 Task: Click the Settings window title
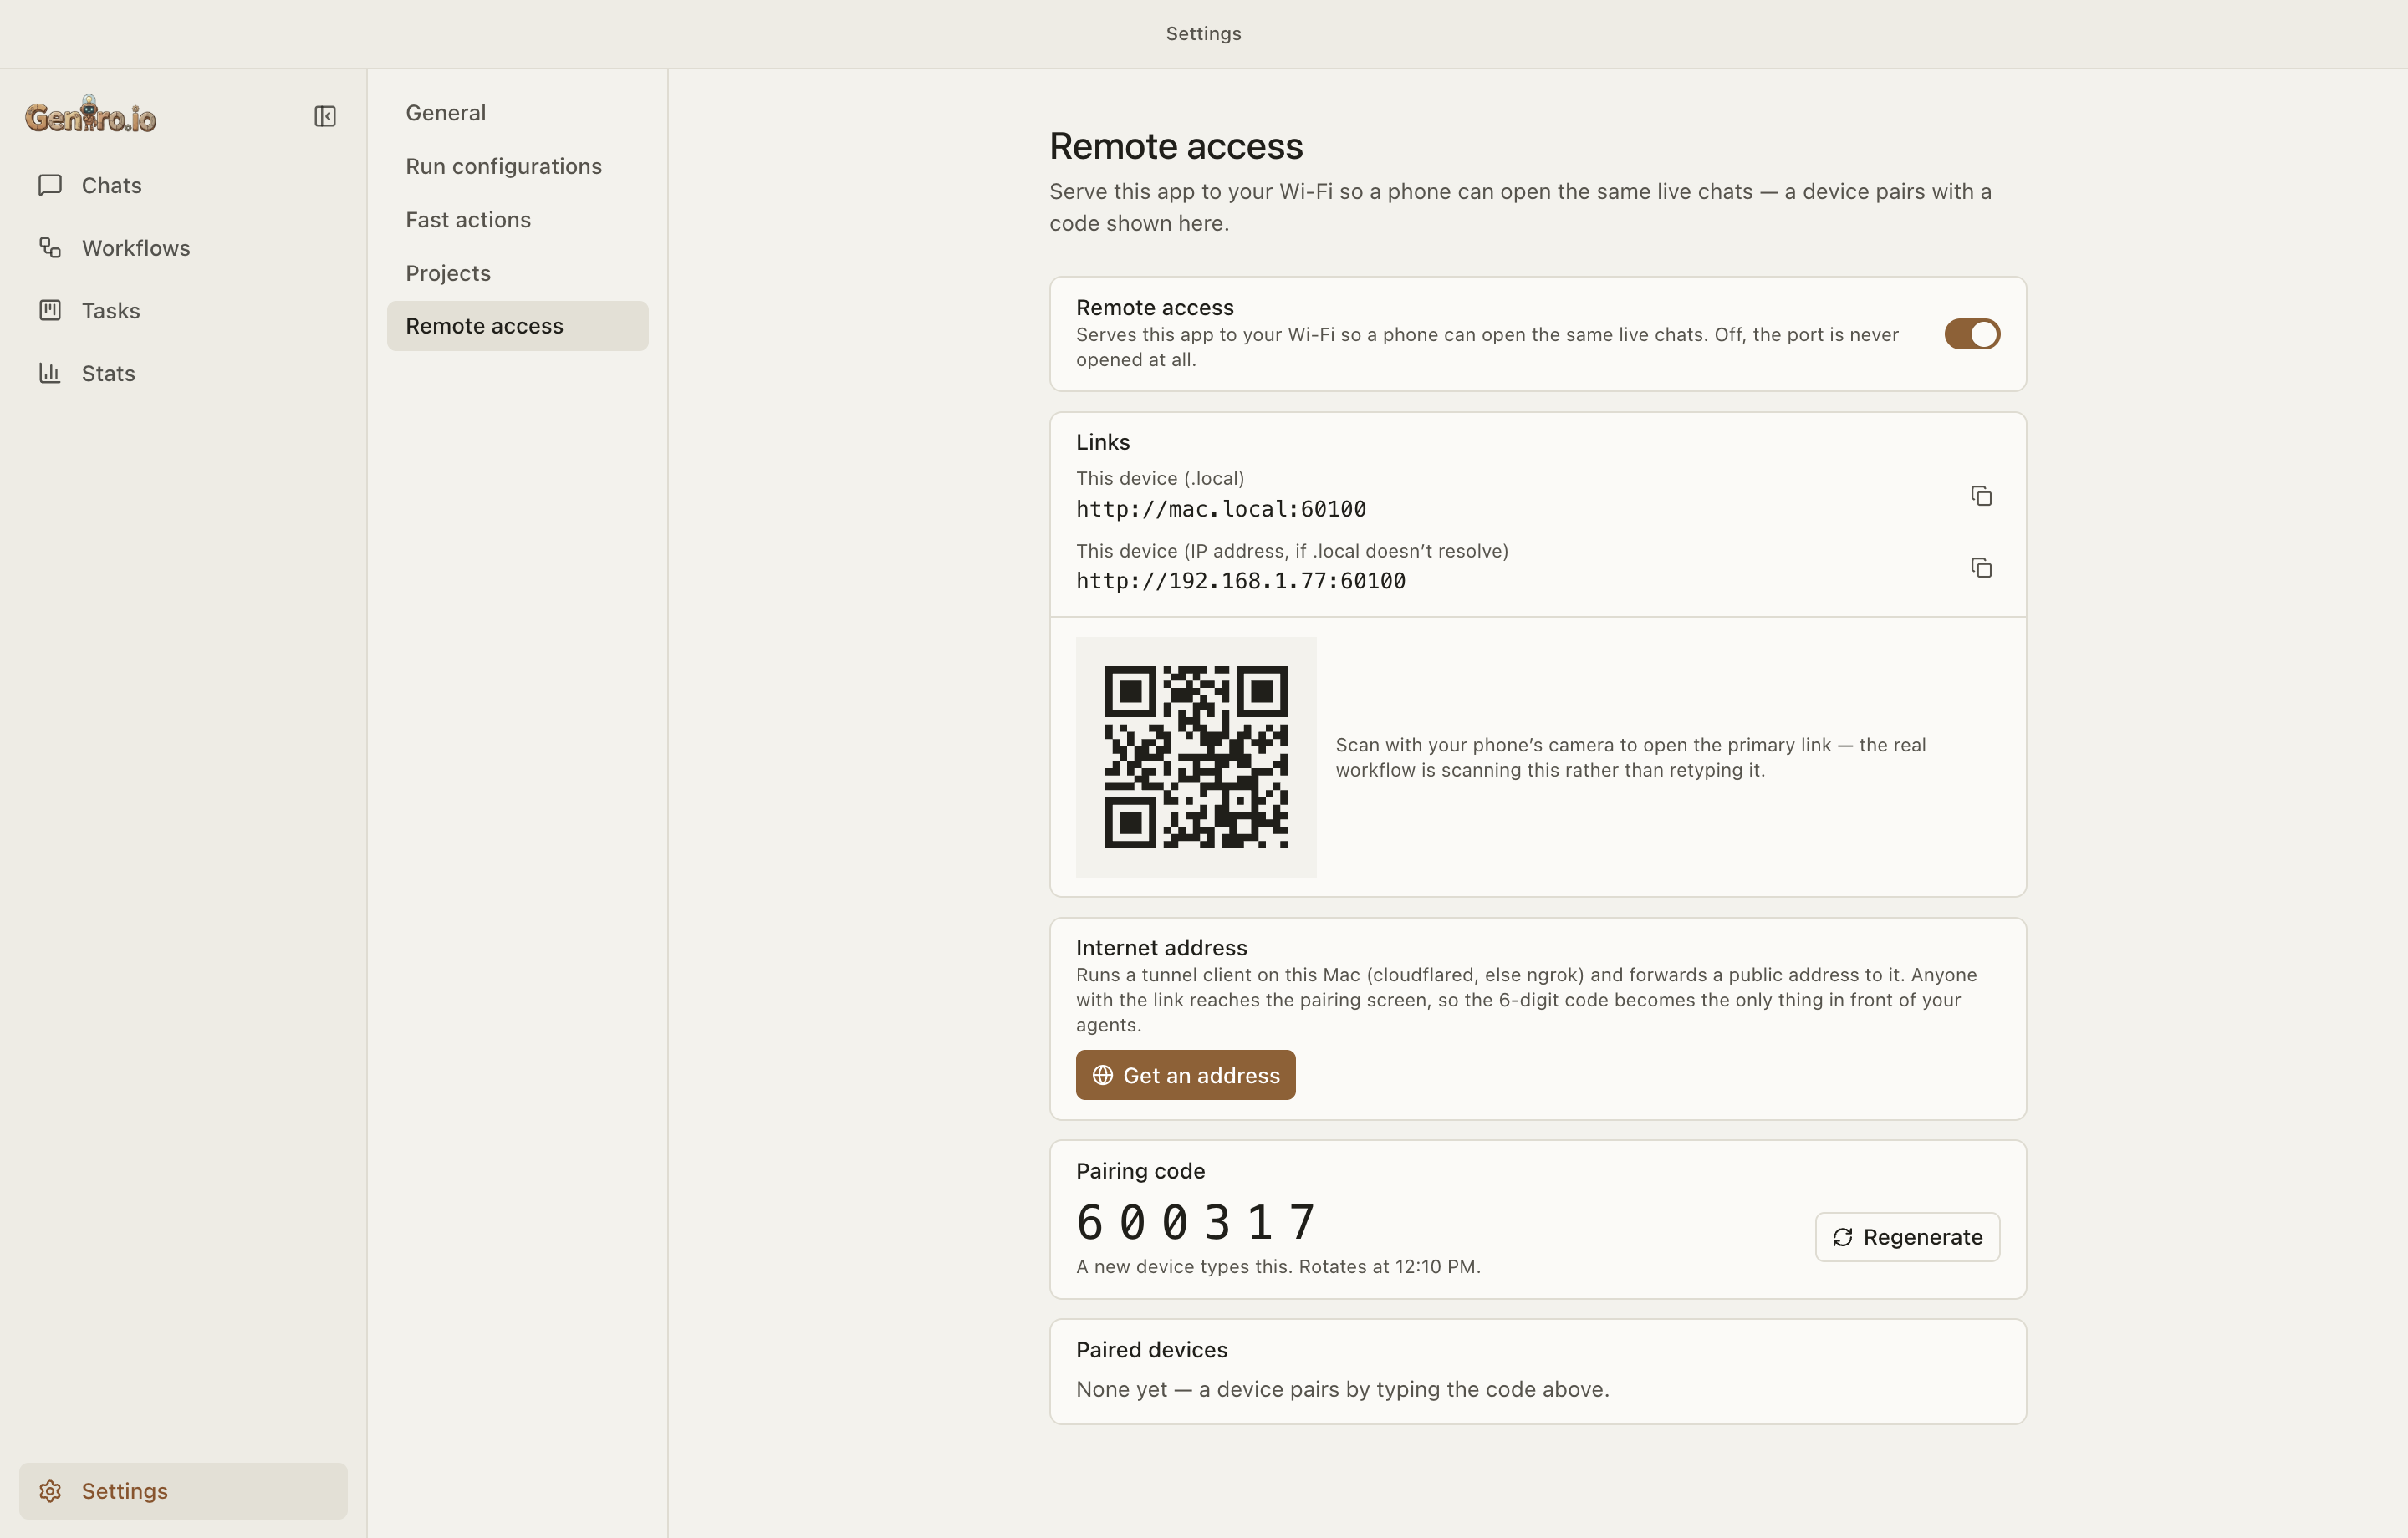tap(1203, 33)
